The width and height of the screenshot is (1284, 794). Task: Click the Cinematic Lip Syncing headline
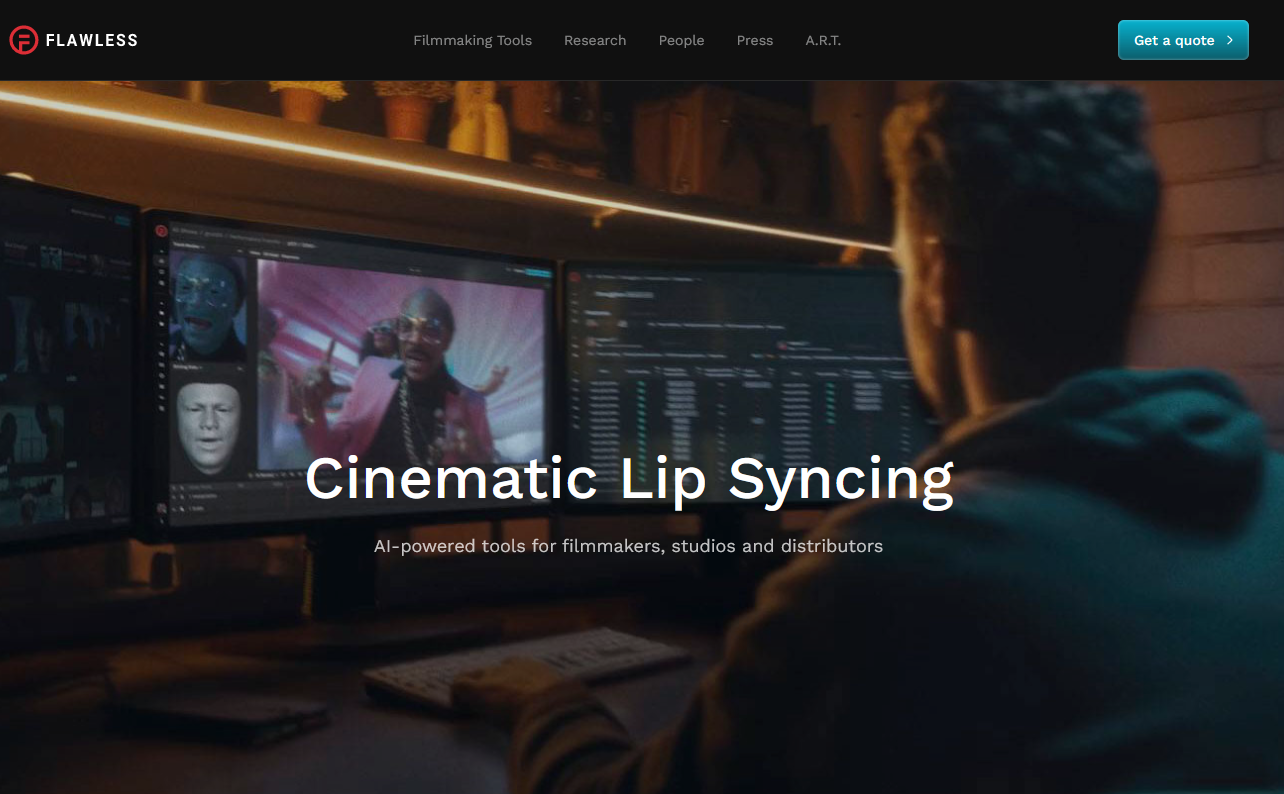click(x=629, y=480)
